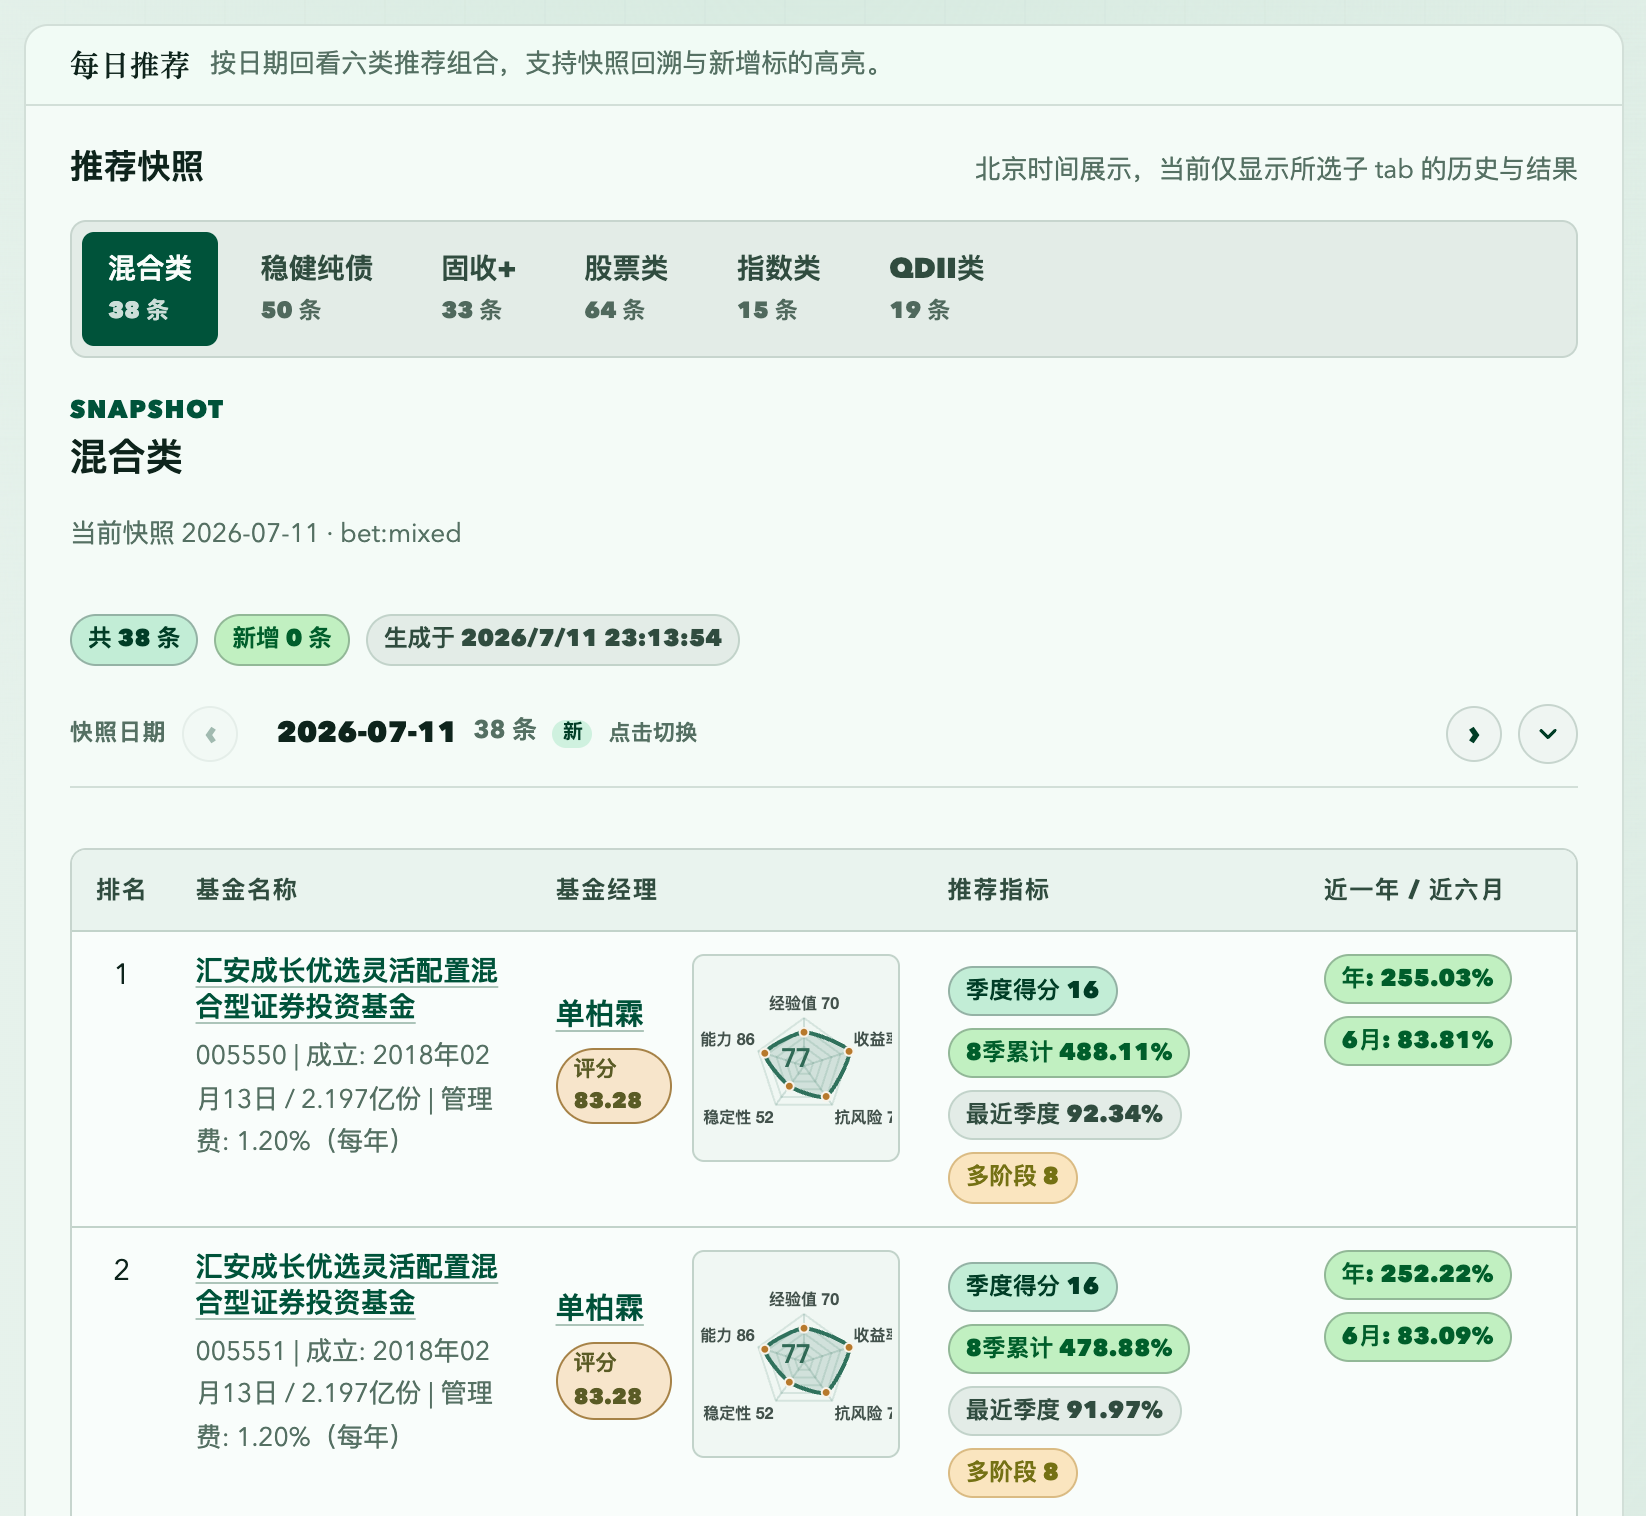Click the radar chart in rank 2 row
This screenshot has height=1516, width=1646.
click(x=796, y=1354)
